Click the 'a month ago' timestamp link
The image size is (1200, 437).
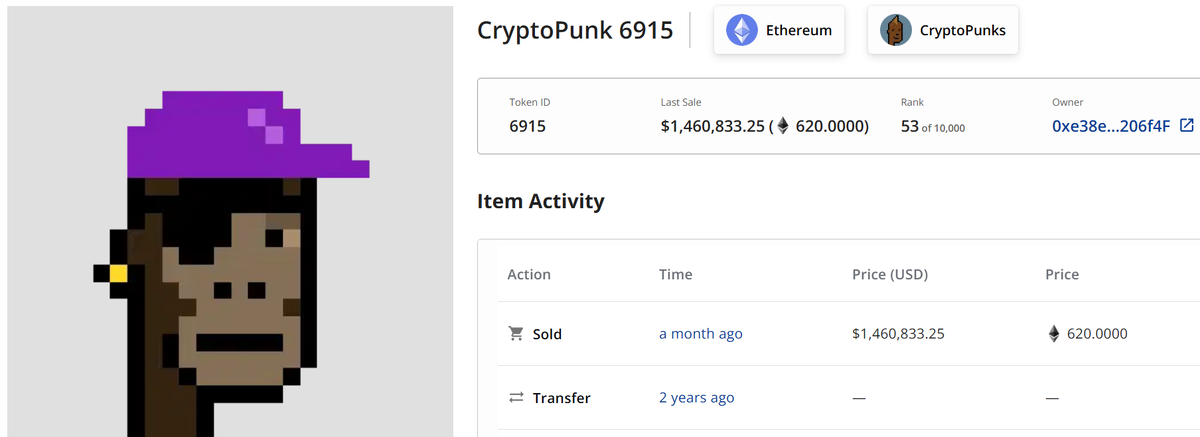click(701, 334)
